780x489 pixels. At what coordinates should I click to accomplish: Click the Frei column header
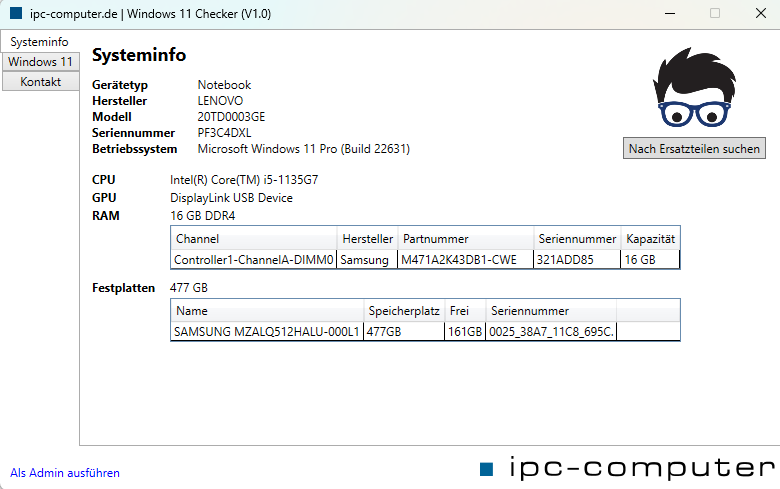point(465,311)
